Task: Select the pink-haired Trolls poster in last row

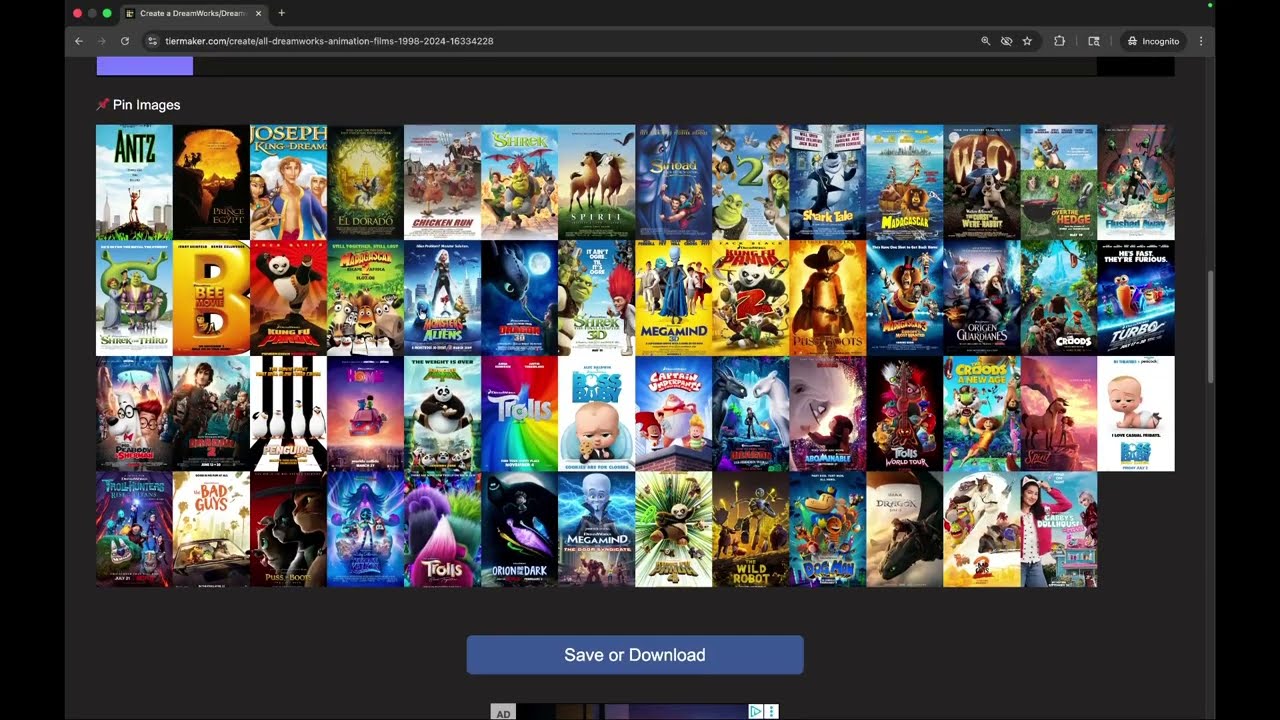Action: [442, 530]
